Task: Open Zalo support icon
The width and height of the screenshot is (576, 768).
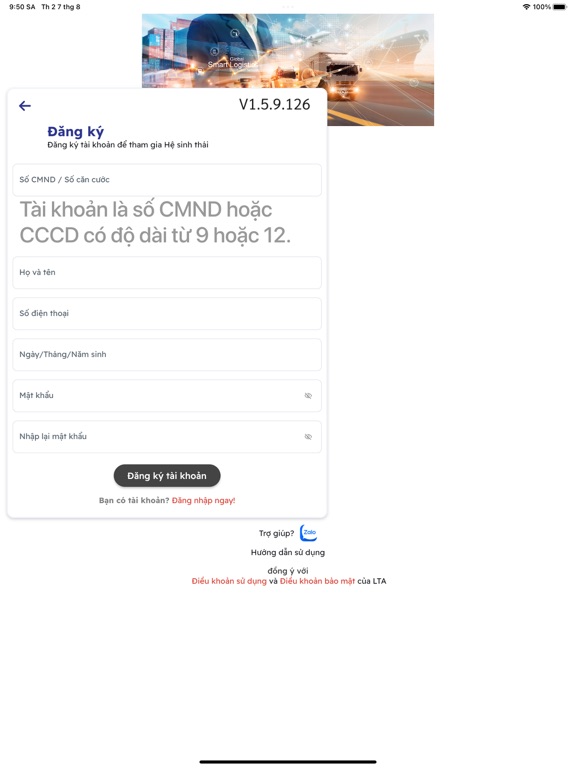Action: pyautogui.click(x=309, y=533)
